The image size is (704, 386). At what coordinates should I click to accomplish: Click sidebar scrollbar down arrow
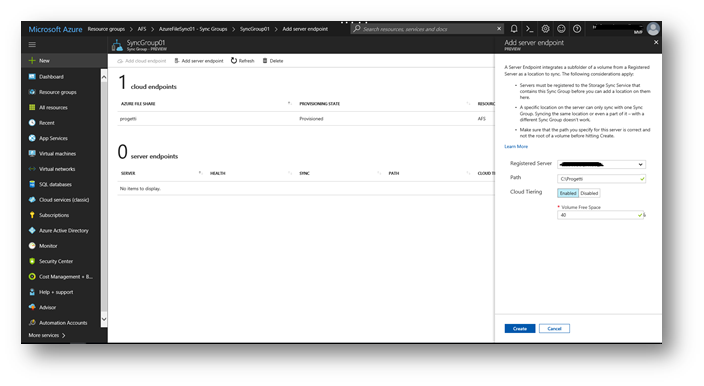(104, 319)
